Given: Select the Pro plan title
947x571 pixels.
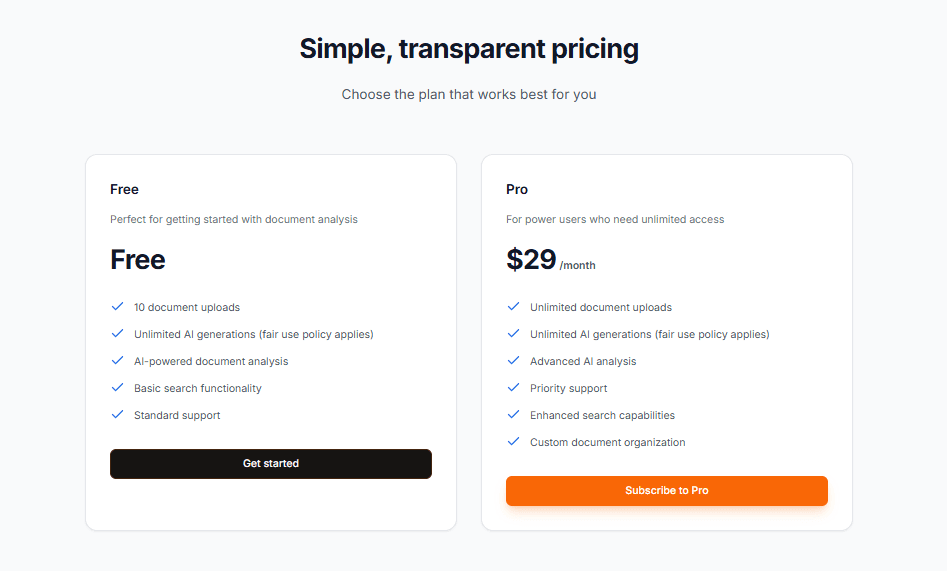Looking at the screenshot, I should pyautogui.click(x=517, y=189).
